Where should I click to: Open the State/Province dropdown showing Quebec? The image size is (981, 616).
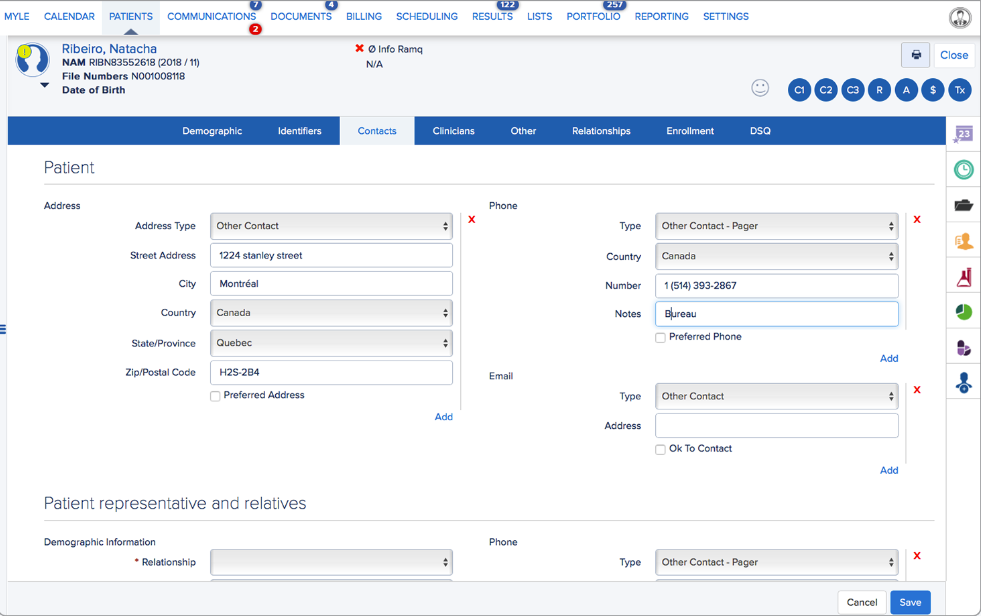[x=330, y=345]
